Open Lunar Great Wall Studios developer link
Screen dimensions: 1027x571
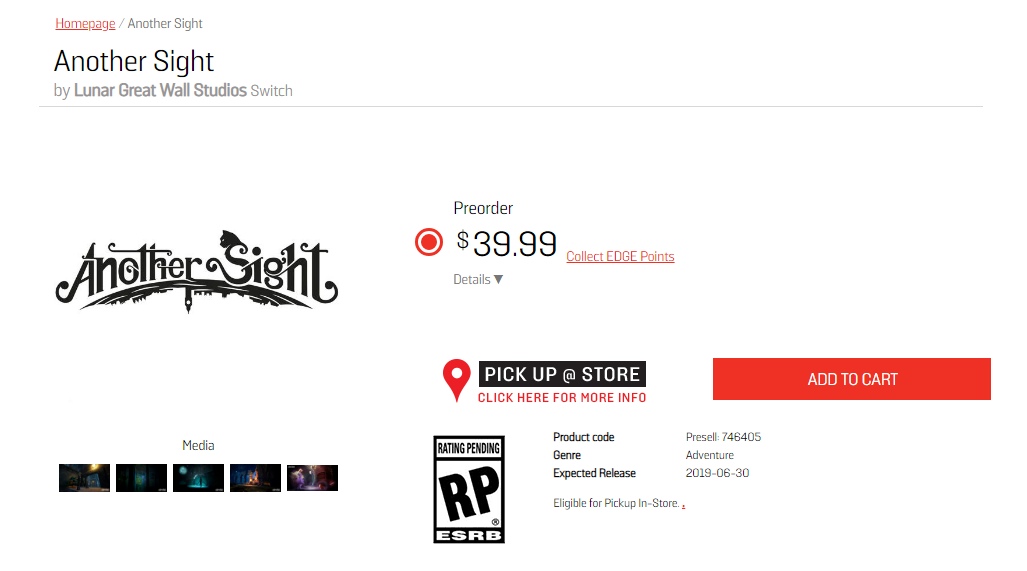[x=160, y=91]
